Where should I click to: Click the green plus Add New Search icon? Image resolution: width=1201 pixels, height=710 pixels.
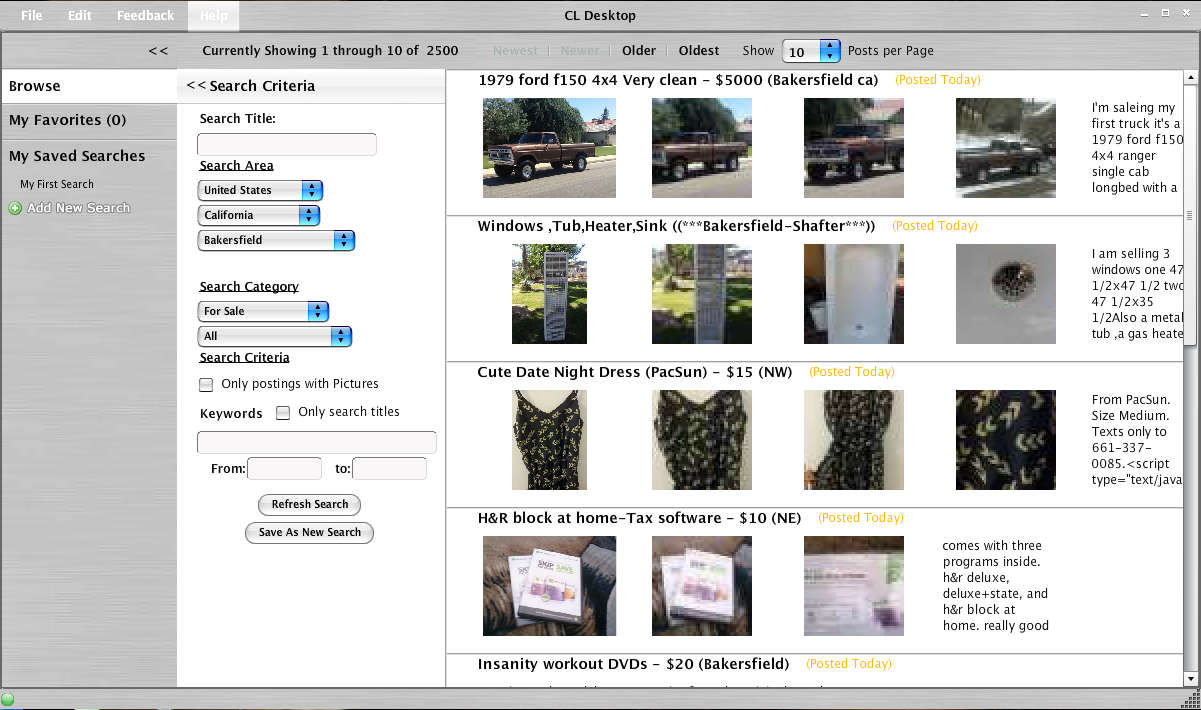(x=15, y=208)
